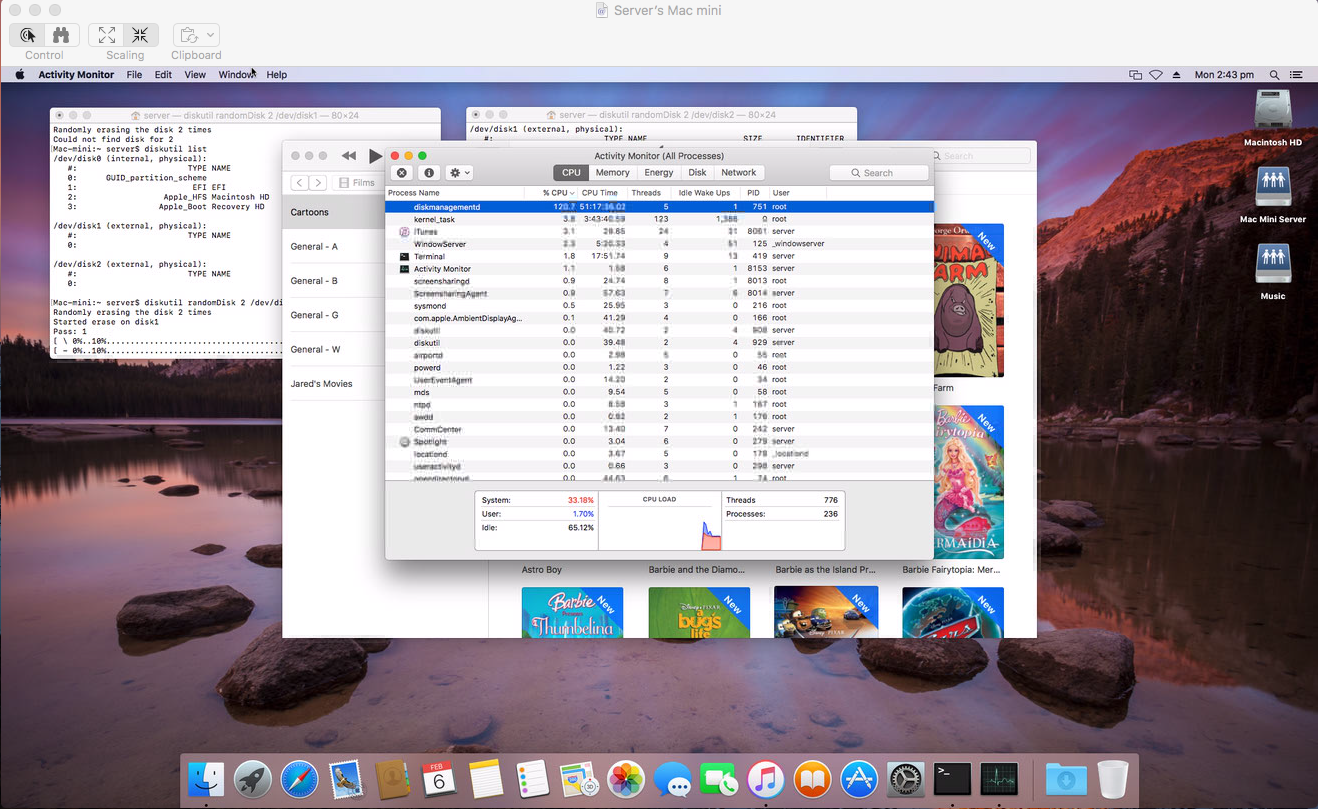Select the diskmanagementd process row
1318x809 pixels.
pyautogui.click(x=659, y=207)
